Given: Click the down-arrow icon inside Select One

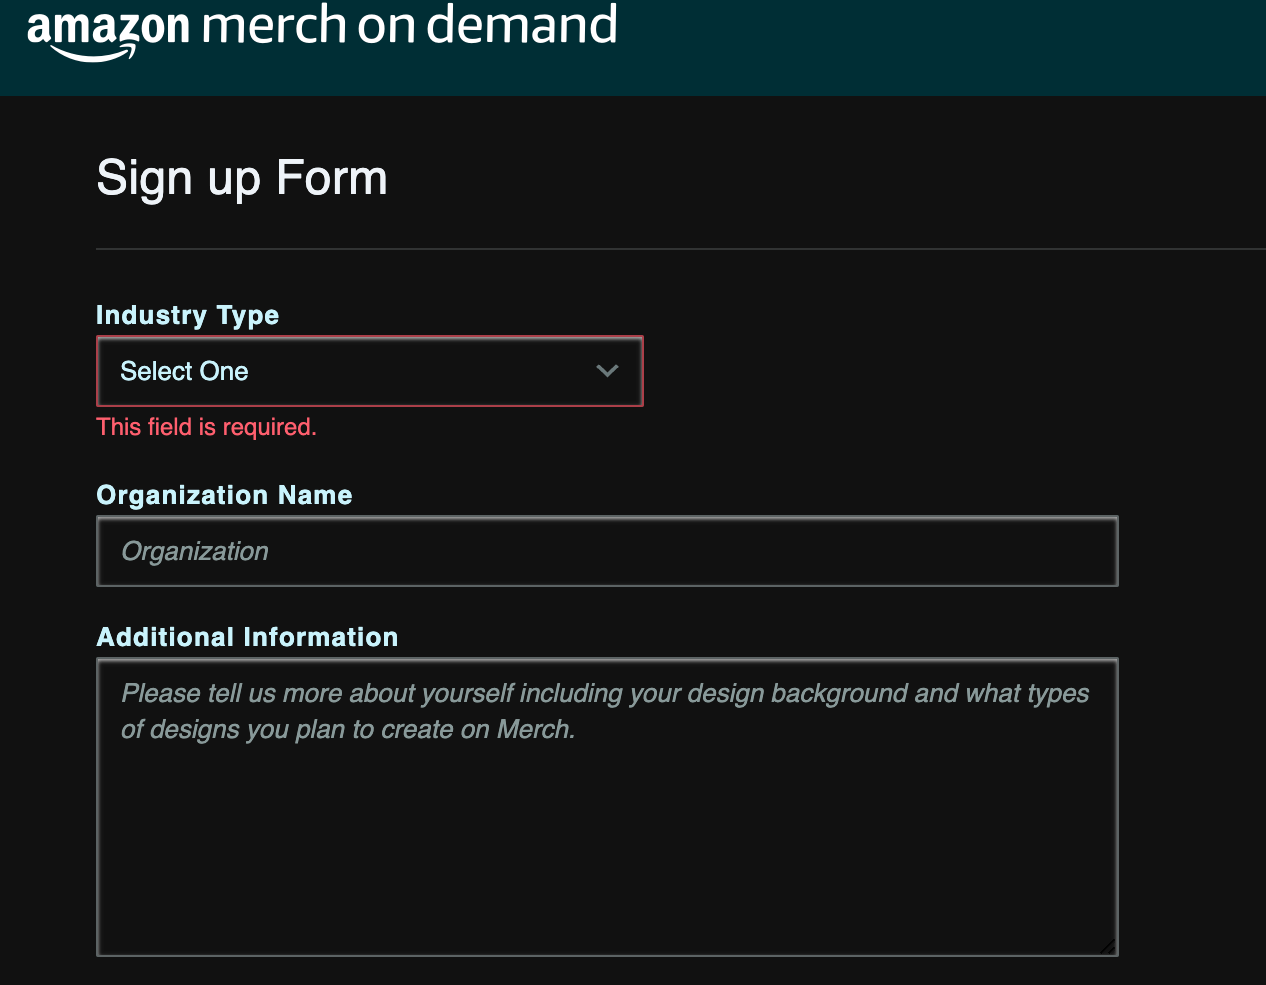Looking at the screenshot, I should (x=606, y=370).
